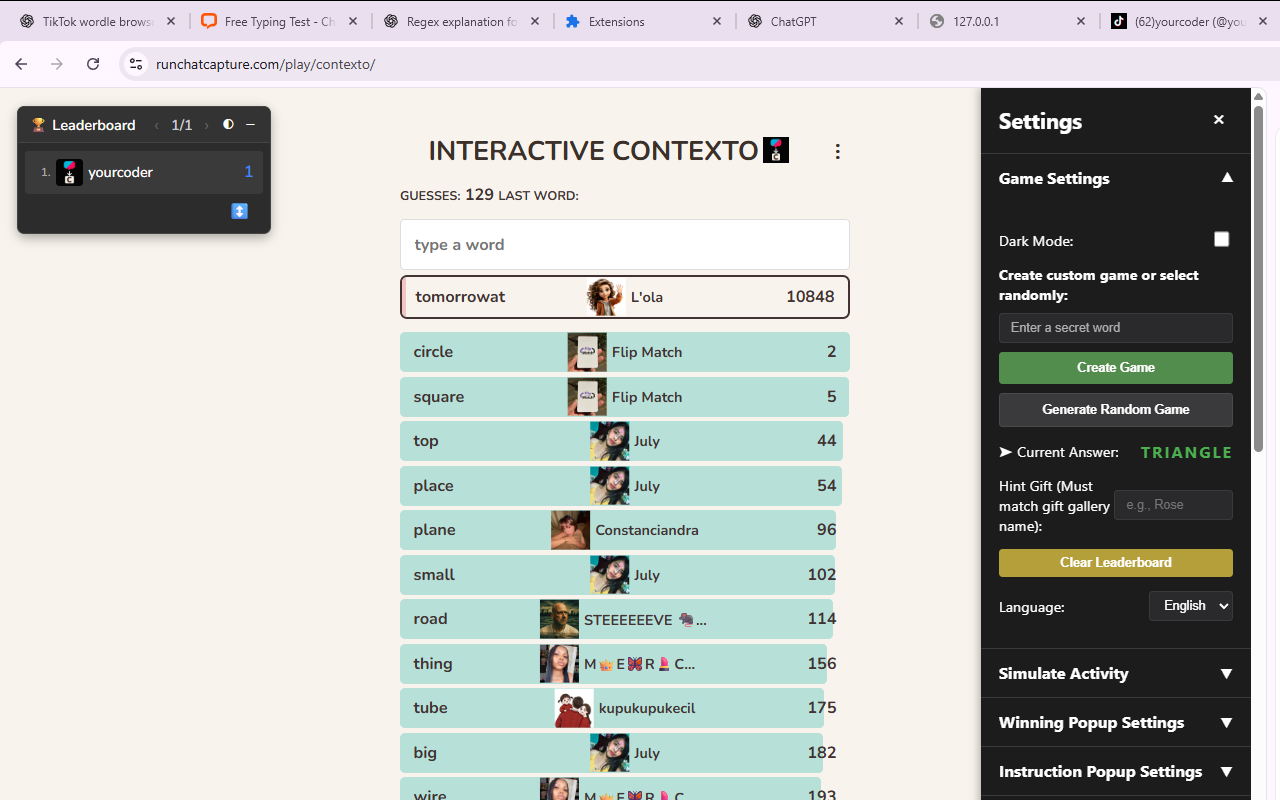The height and width of the screenshot is (800, 1280).
Task: Switch to the Extensions tab
Action: tap(643, 21)
